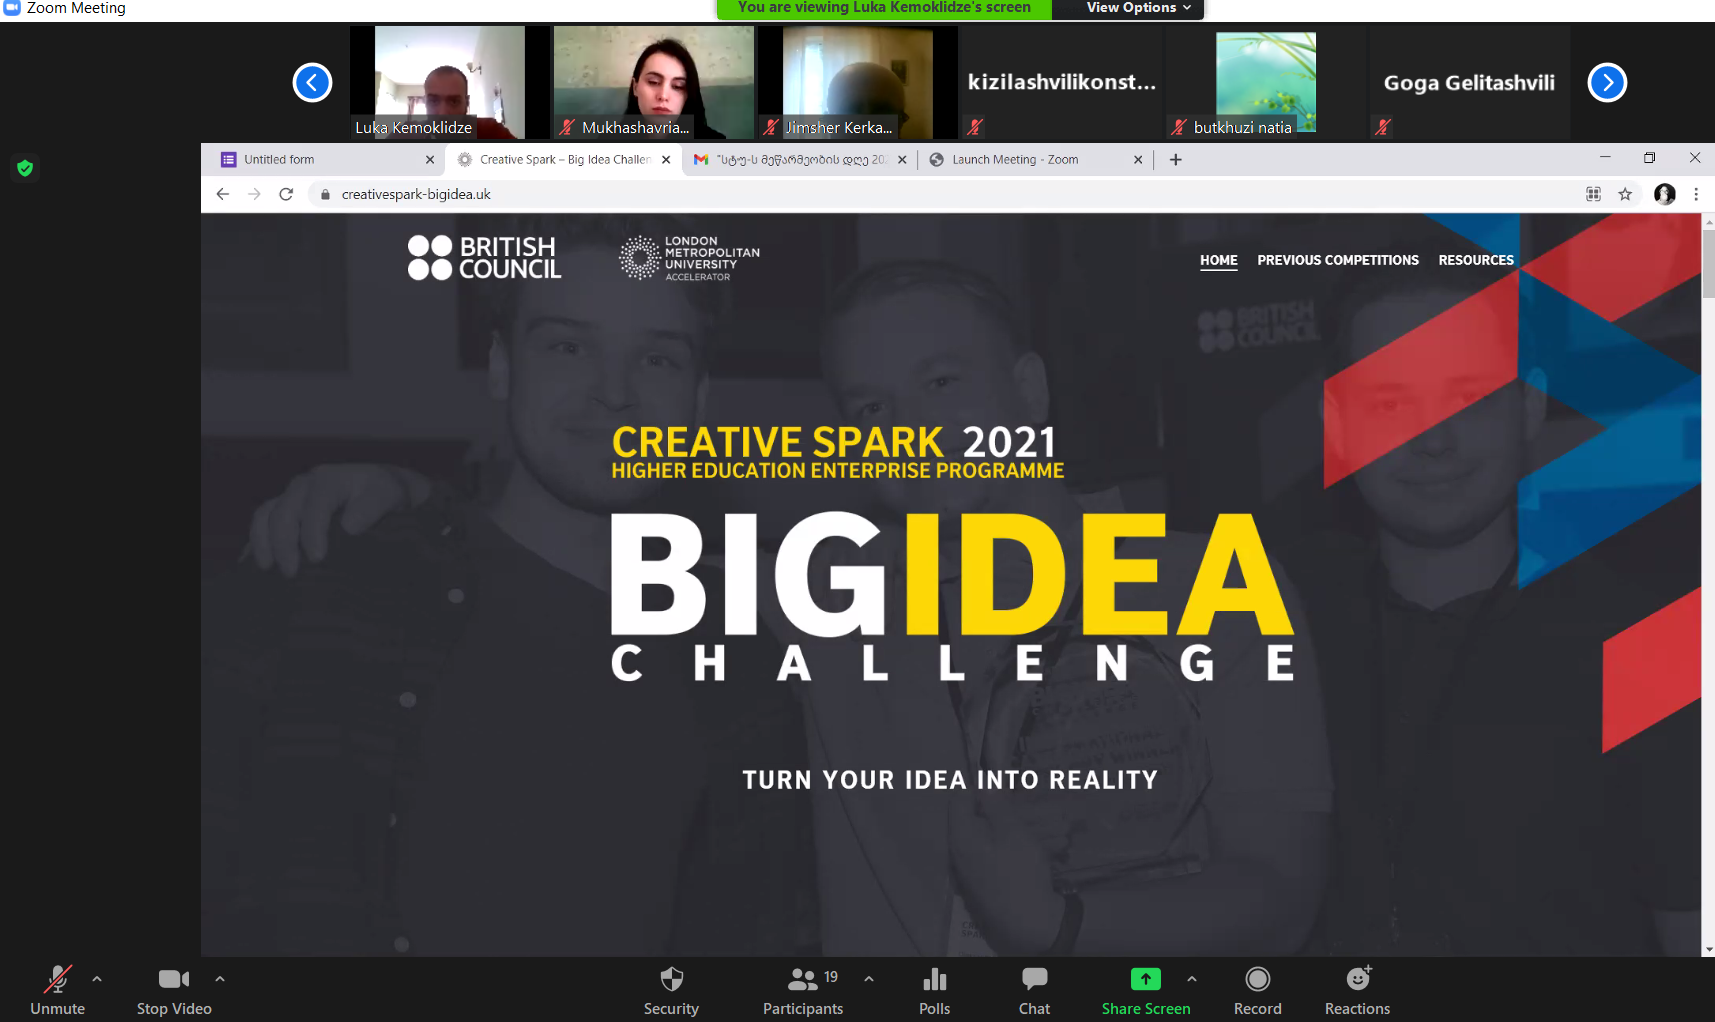The height and width of the screenshot is (1022, 1715).
Task: Stop the video camera
Action: [174, 990]
